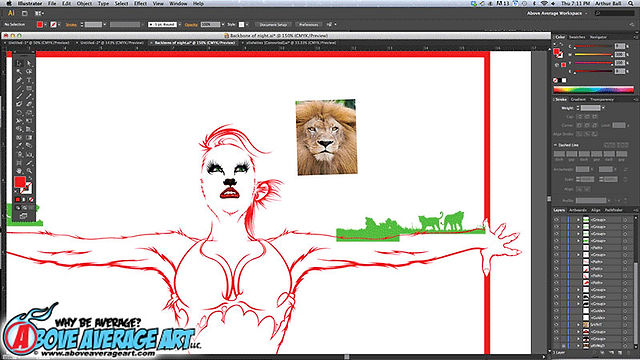Select the Mesh tool
Viewport: 640px width, 360px height.
pyautogui.click(x=19, y=138)
